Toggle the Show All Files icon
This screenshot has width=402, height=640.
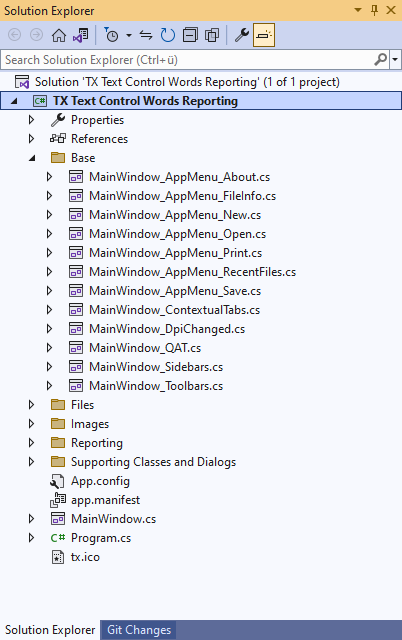coord(212,35)
